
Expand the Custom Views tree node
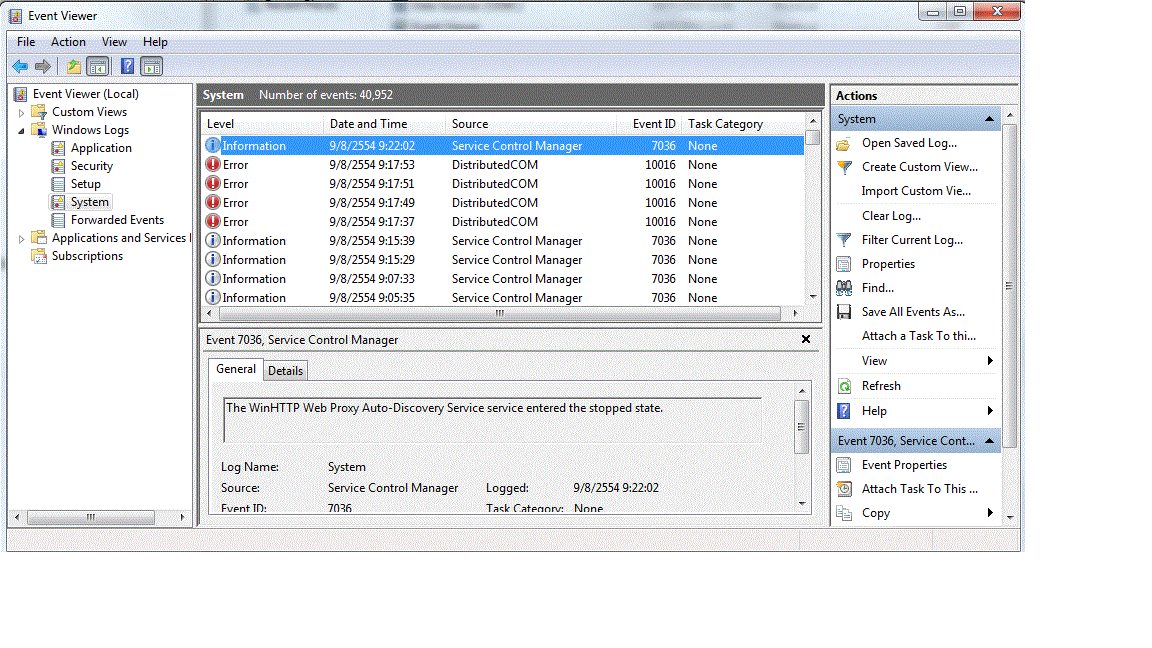point(21,113)
